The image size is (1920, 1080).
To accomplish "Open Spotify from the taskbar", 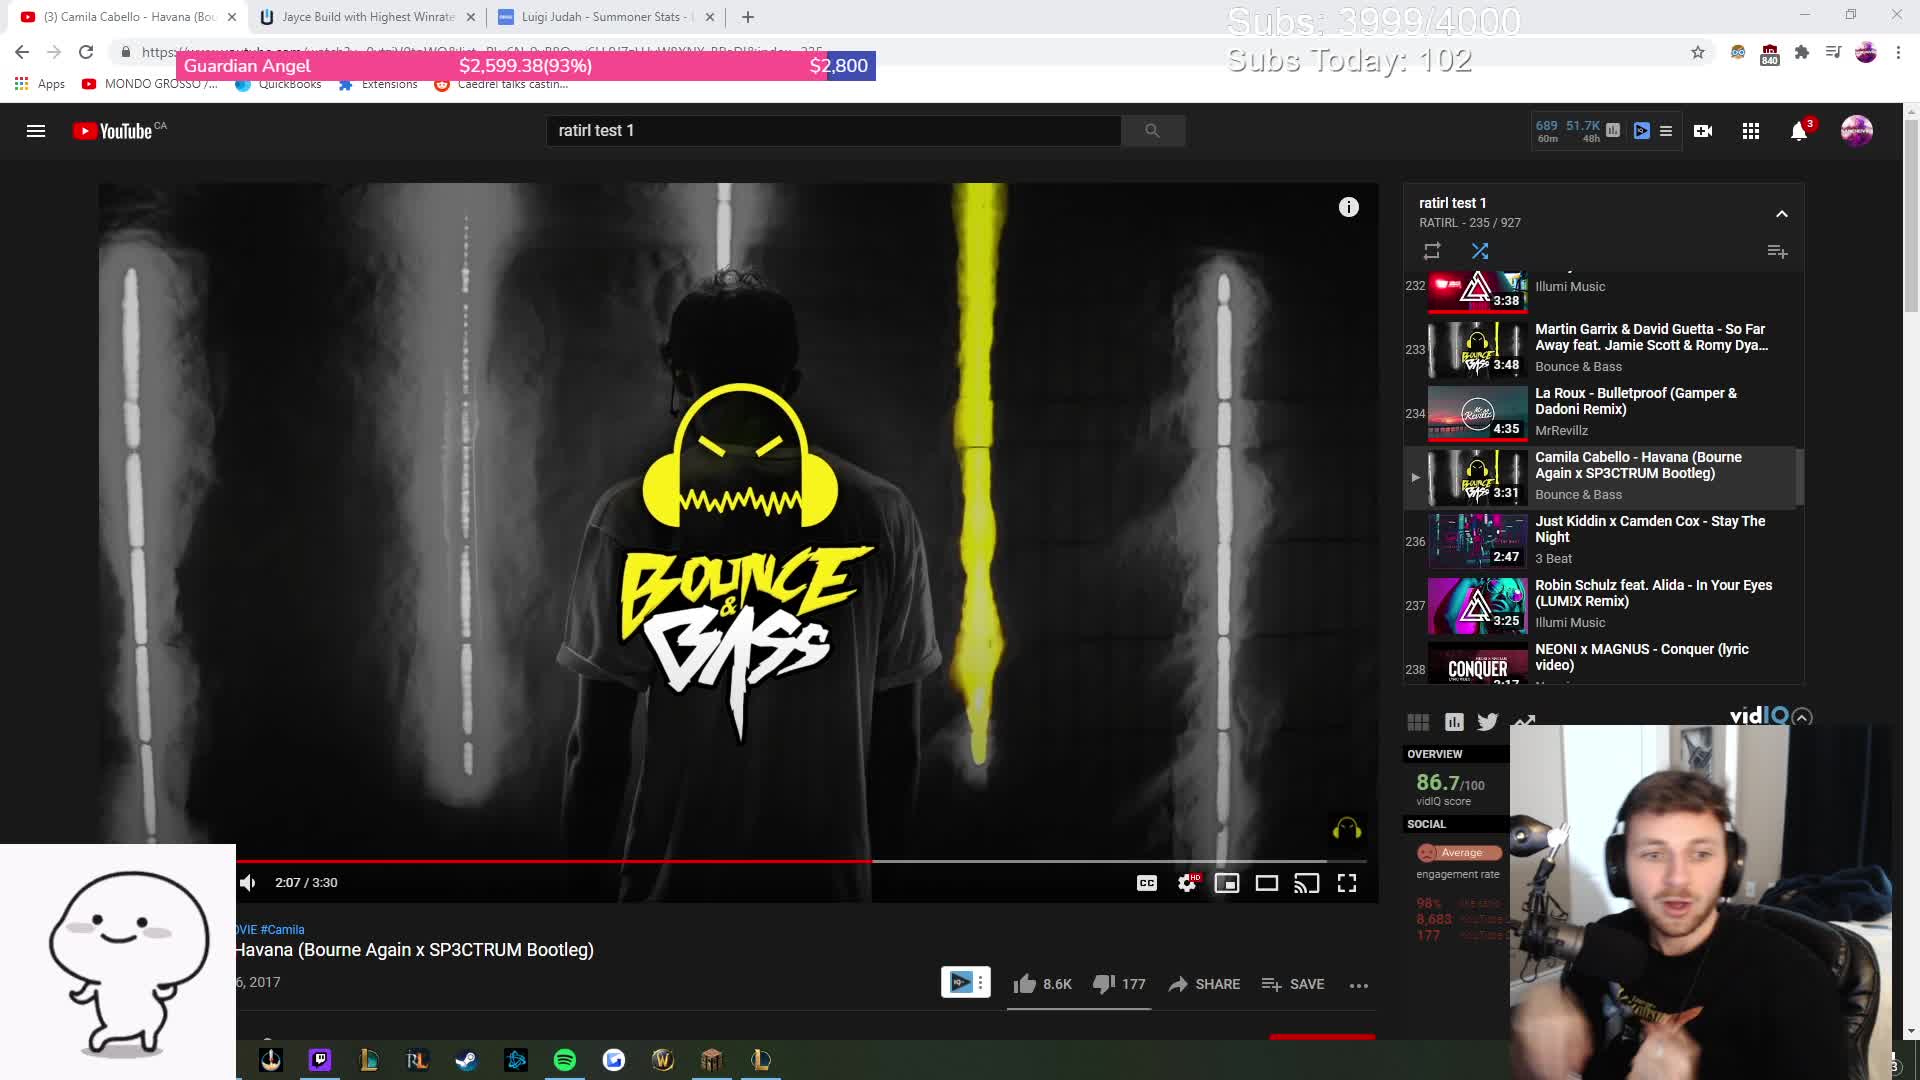I will point(565,1060).
